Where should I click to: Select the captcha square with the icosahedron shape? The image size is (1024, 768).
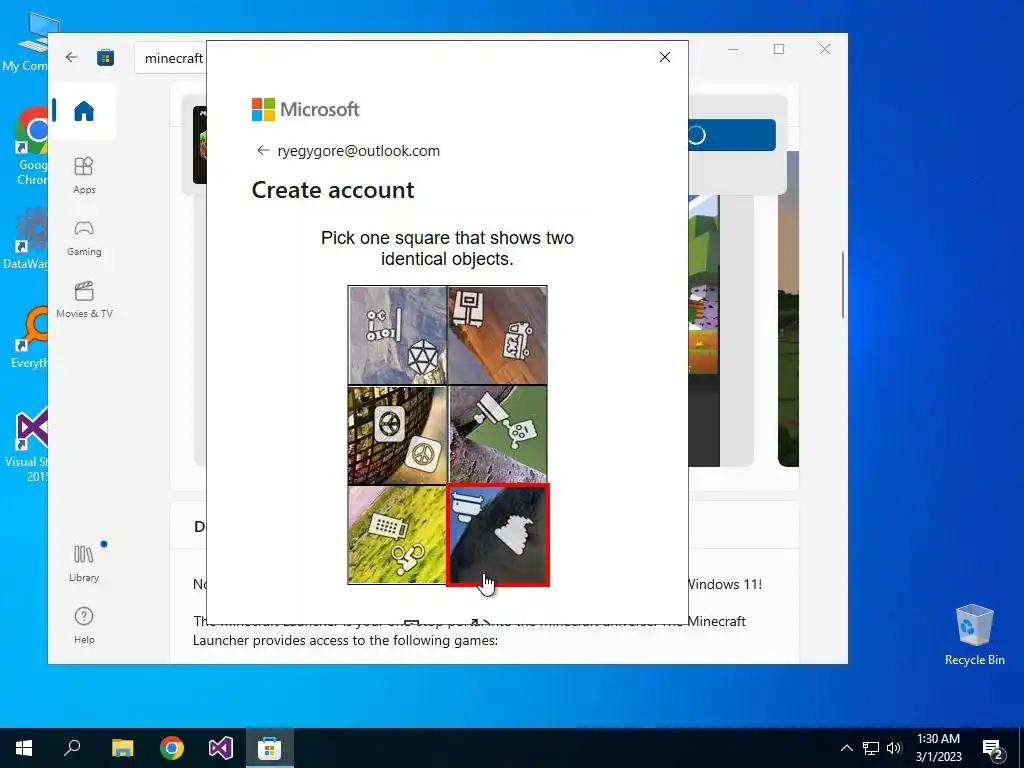pos(398,335)
